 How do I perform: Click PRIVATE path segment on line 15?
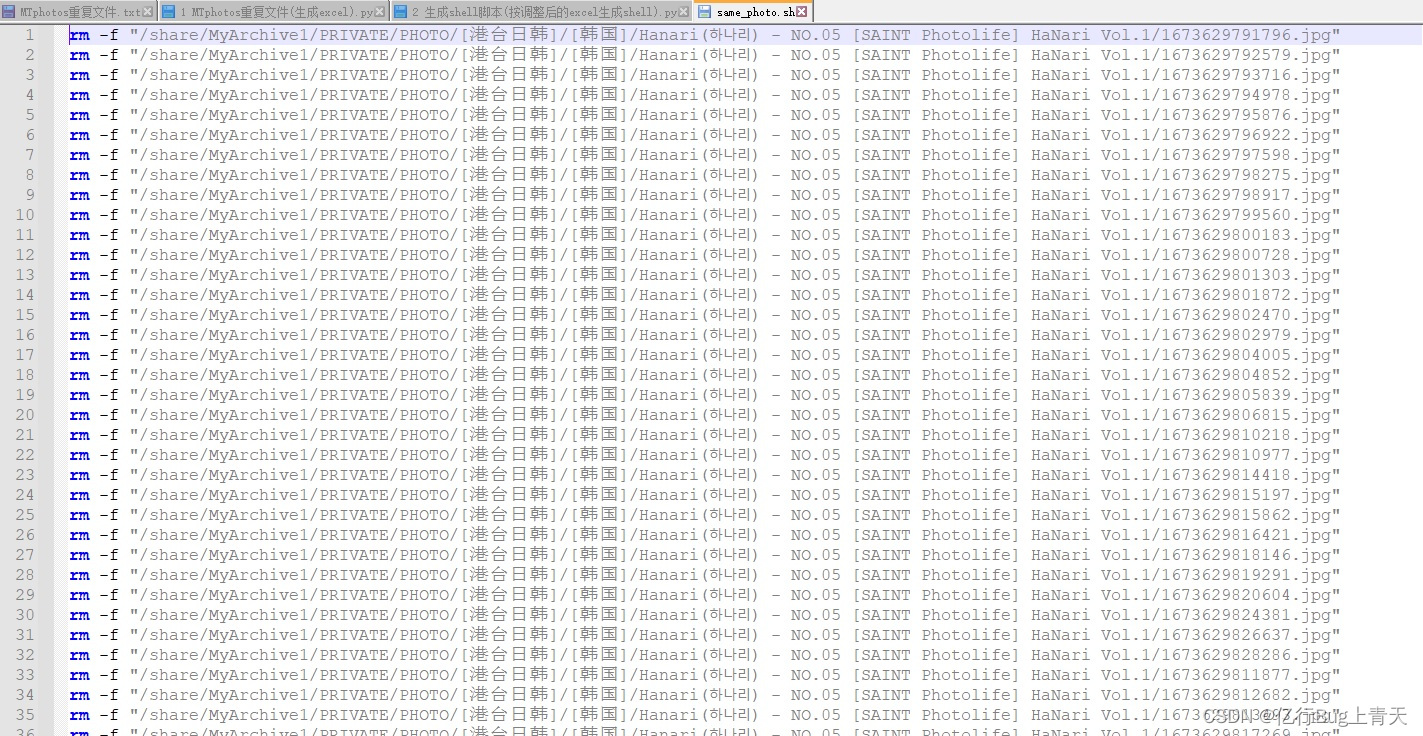click(x=354, y=315)
